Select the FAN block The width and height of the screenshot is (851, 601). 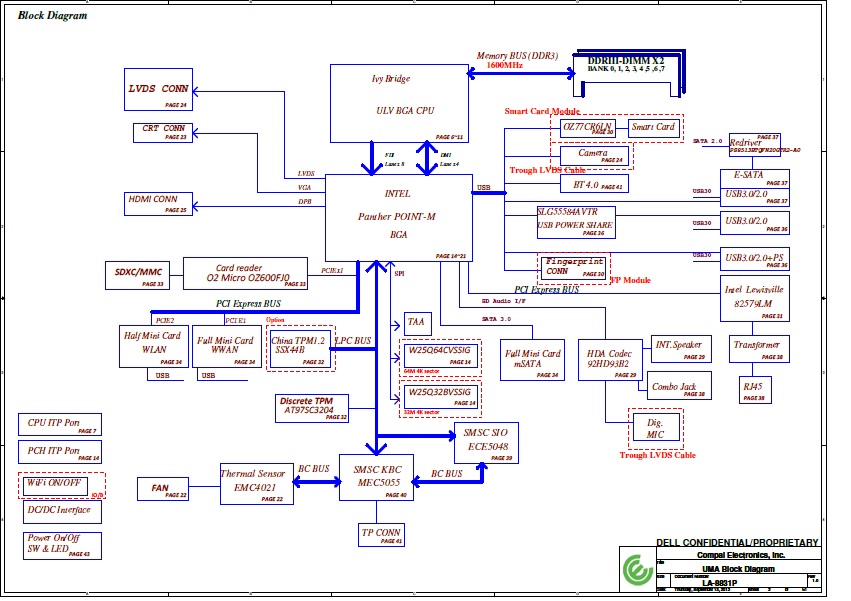coord(163,489)
